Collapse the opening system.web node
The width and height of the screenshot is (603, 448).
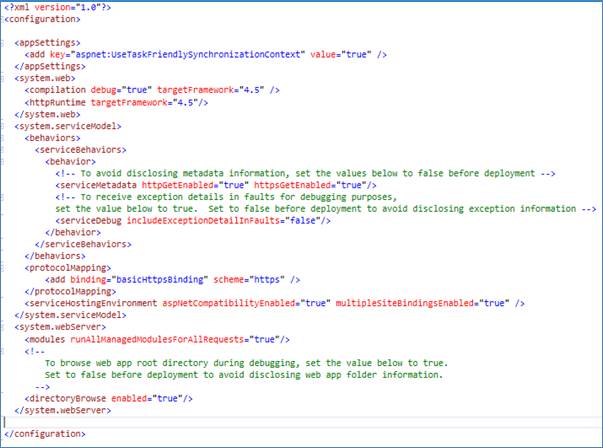[x=2, y=78]
